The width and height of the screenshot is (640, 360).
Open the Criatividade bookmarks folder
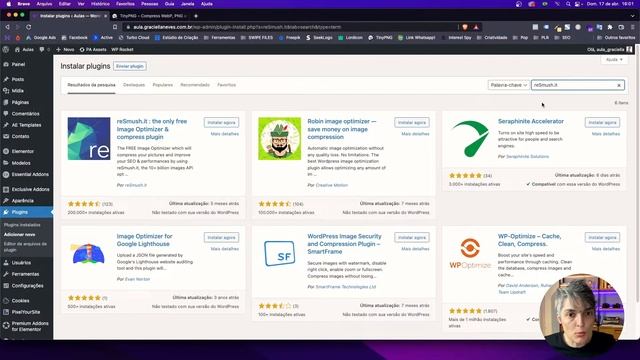[x=492, y=38]
